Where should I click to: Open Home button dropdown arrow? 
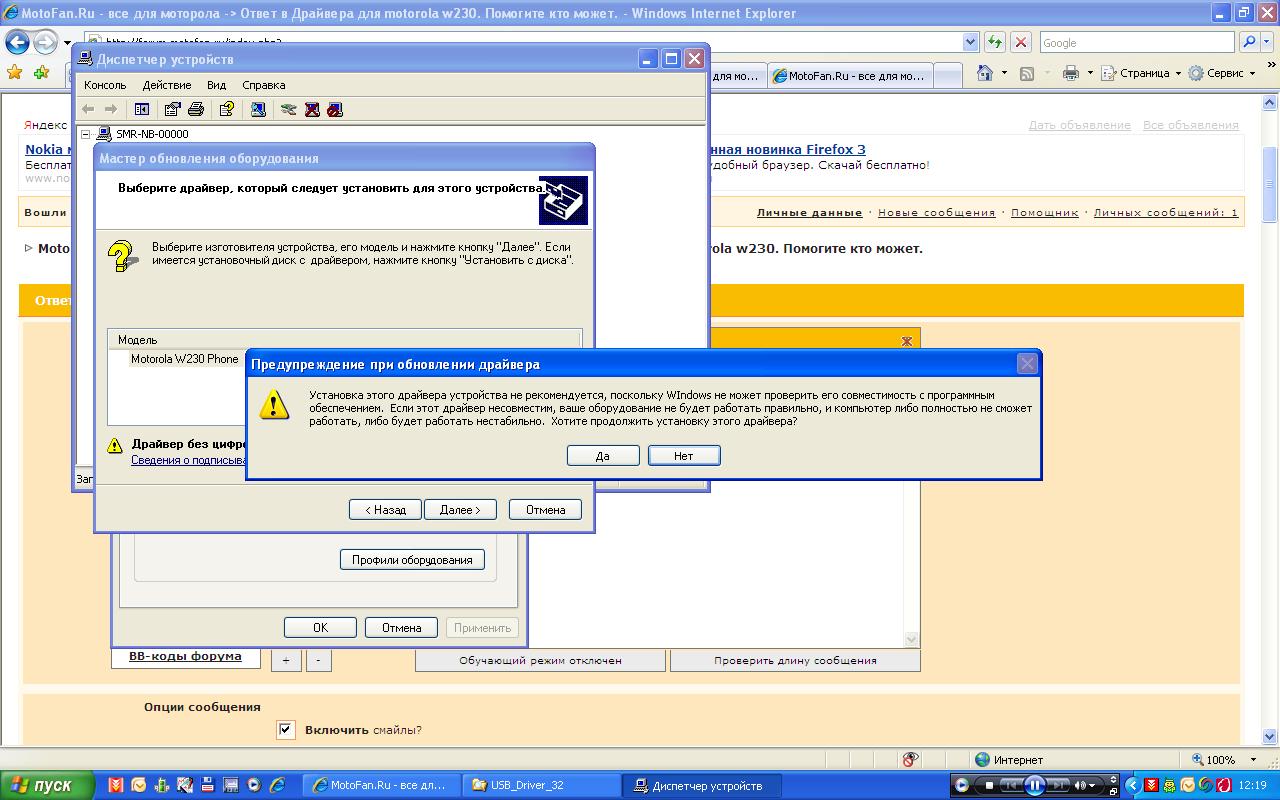pyautogui.click(x=1003, y=73)
